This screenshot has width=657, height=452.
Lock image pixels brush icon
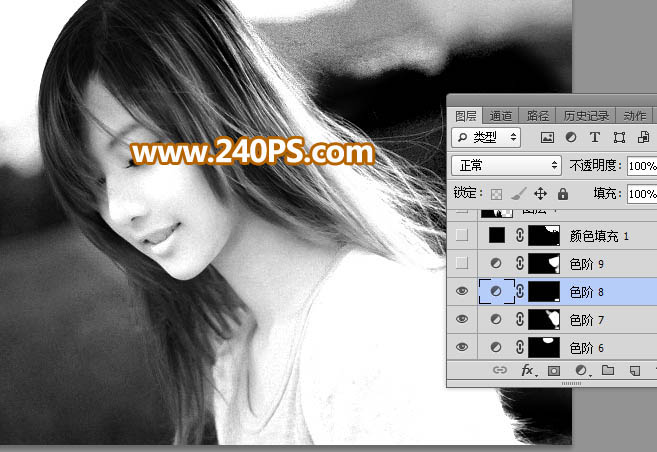click(519, 194)
